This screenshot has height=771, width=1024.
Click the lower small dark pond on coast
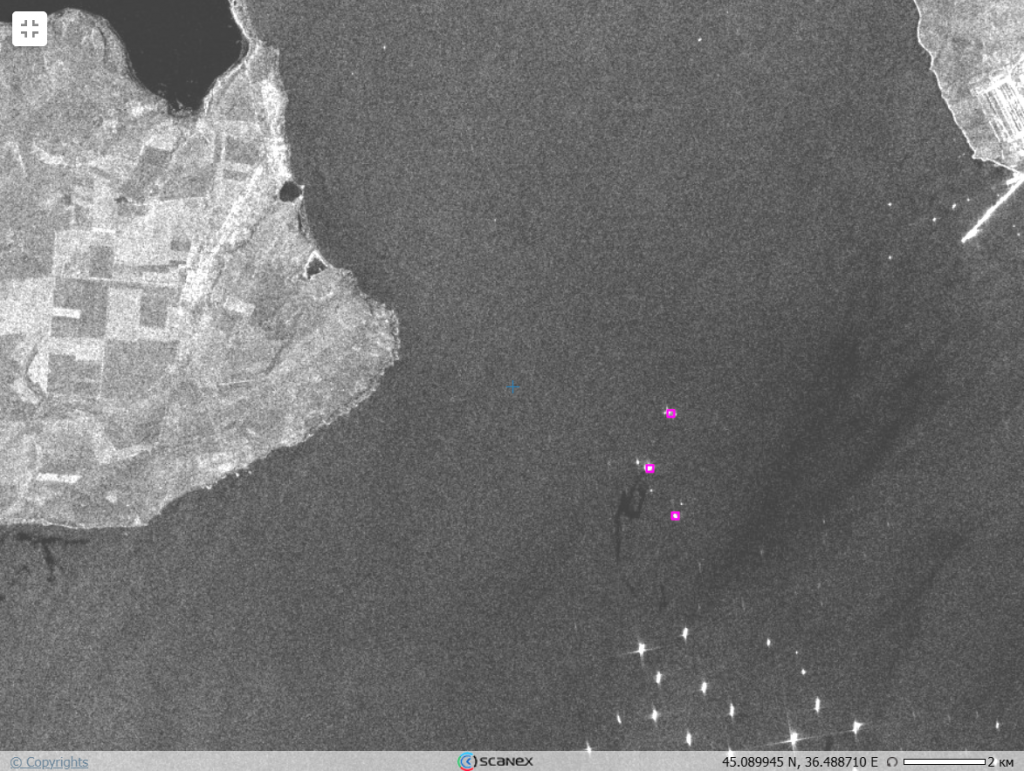click(x=315, y=266)
